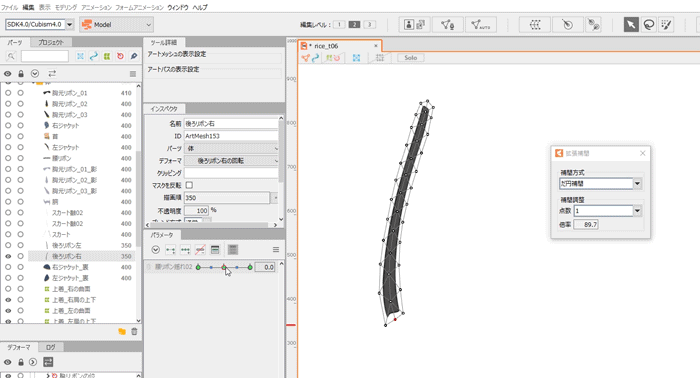Open the Parts panel hamburger menu
This screenshot has height=378, width=700.
click(133, 74)
